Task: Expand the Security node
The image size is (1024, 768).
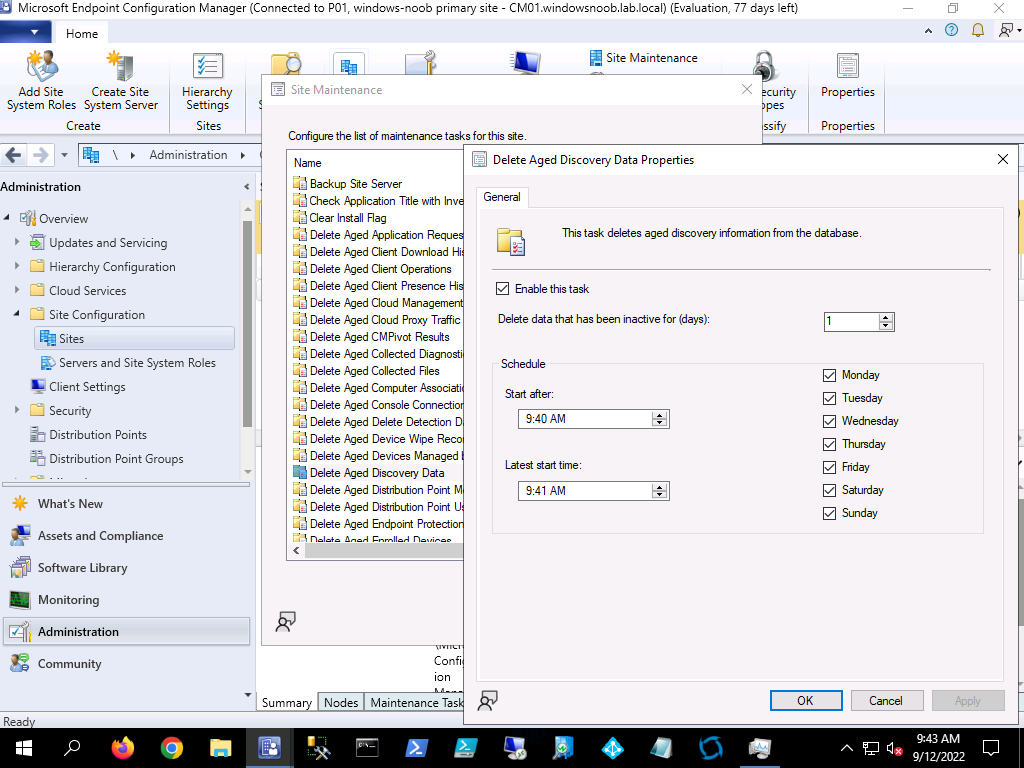Action: (x=17, y=410)
